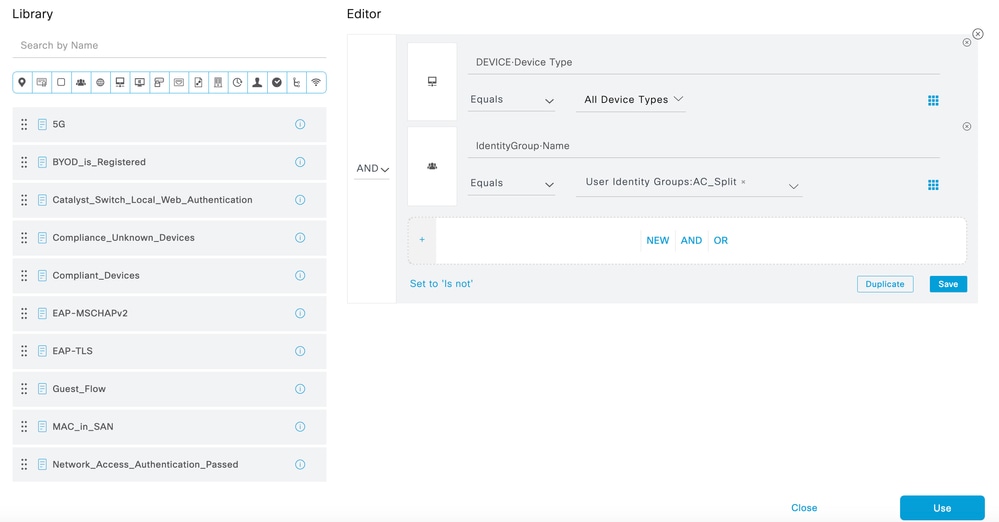Viewport: 999px width, 522px height.
Task: Select the Guest_Flow library condition
Action: [x=169, y=389]
